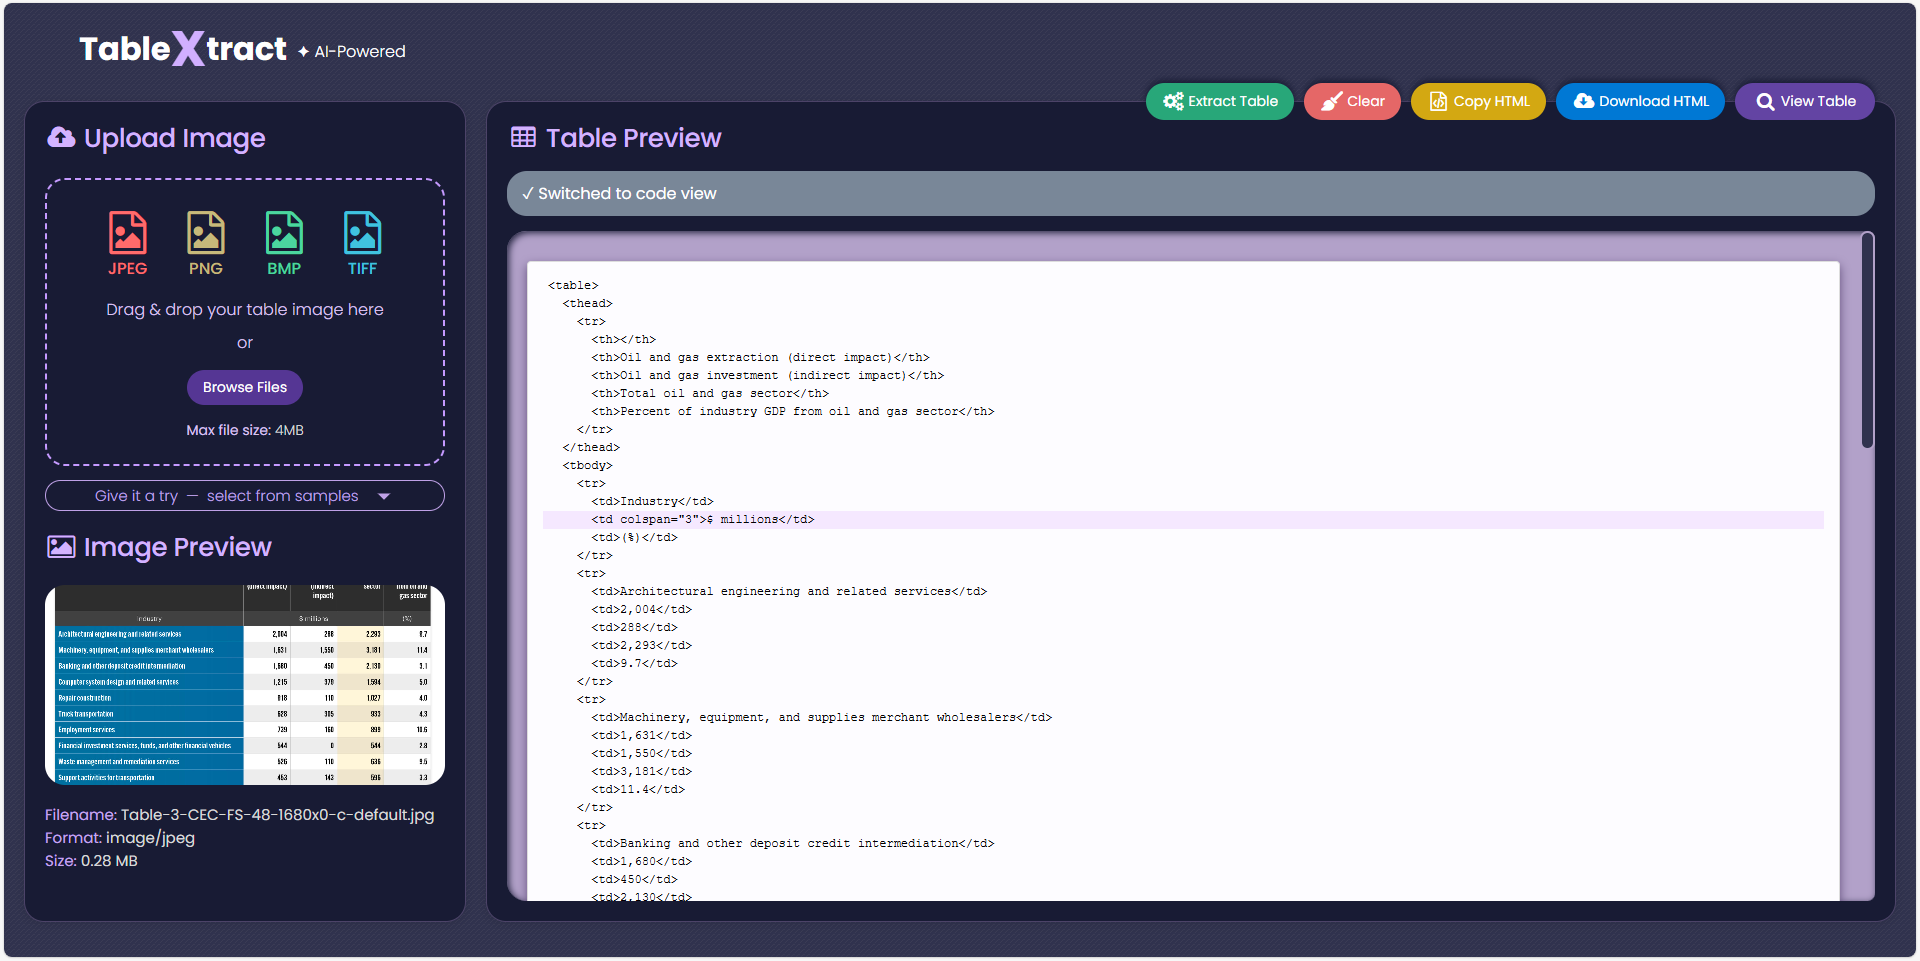Click the TIFF file format icon
1920x961 pixels.
[x=362, y=233]
